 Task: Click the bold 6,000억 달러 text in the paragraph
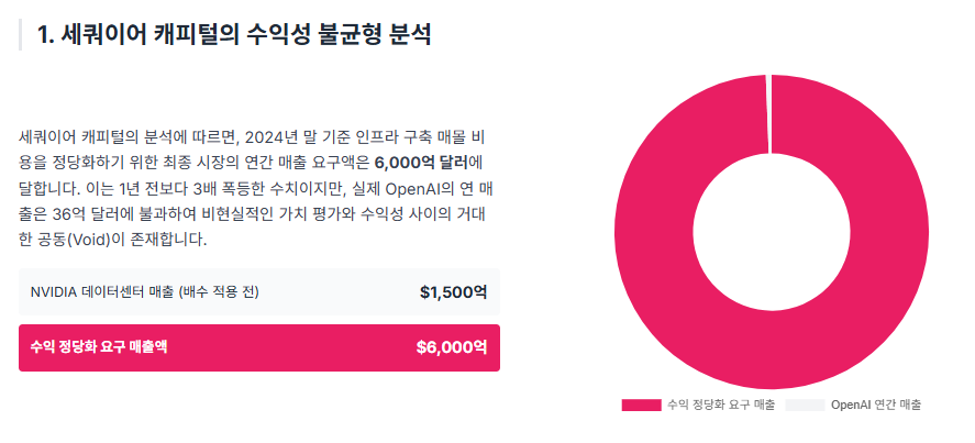[x=423, y=162]
